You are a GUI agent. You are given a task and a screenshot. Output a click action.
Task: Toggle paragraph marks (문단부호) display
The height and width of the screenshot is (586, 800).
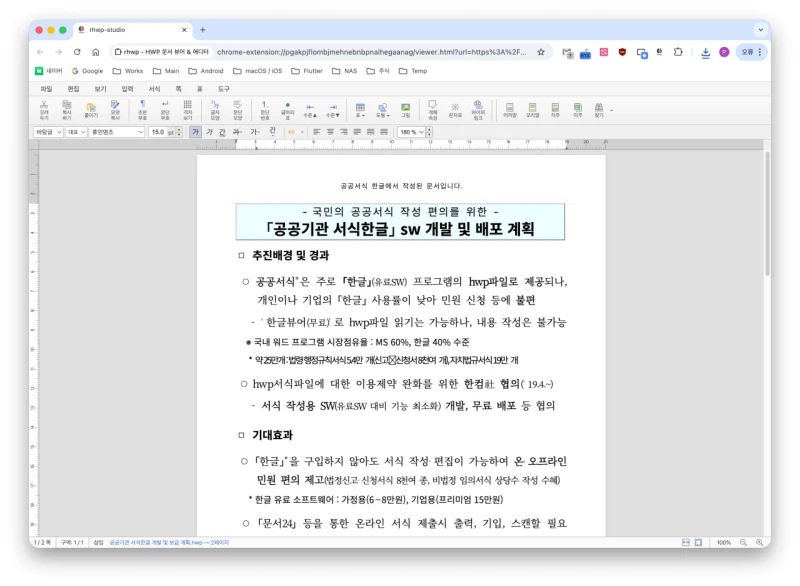click(165, 110)
